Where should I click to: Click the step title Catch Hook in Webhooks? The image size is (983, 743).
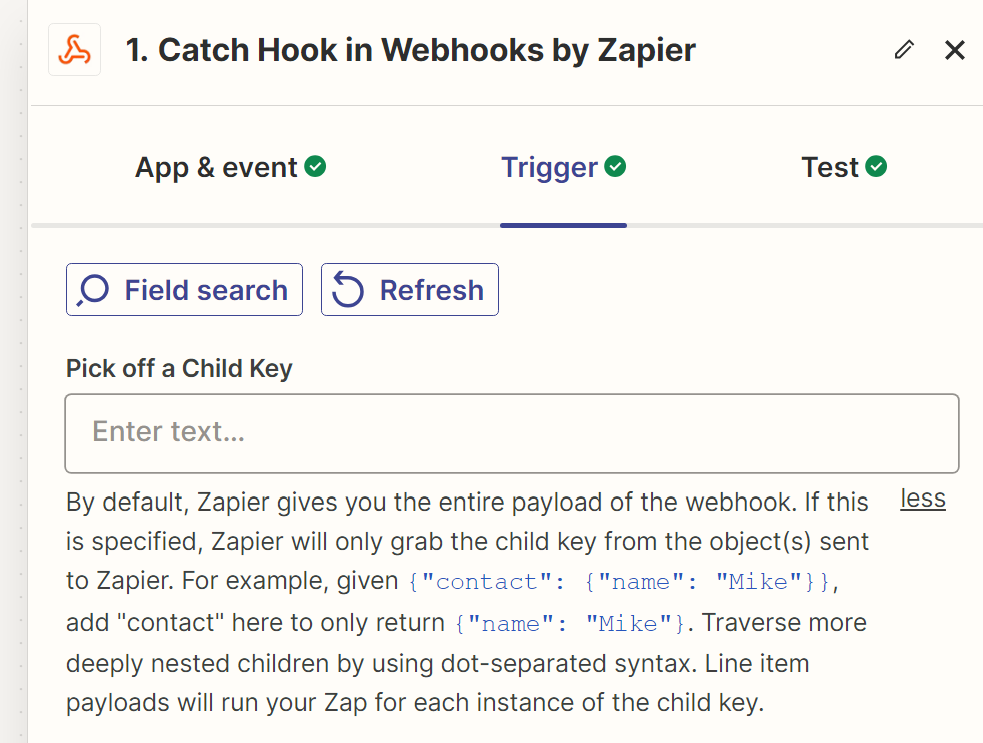point(410,50)
